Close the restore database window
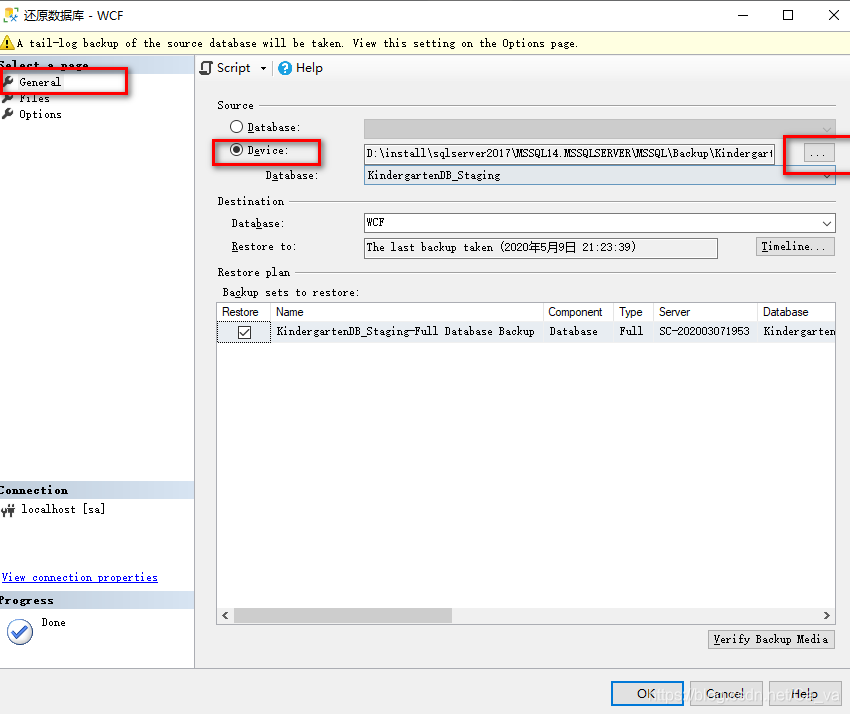Image resolution: width=850 pixels, height=714 pixels. pyautogui.click(x=834, y=15)
